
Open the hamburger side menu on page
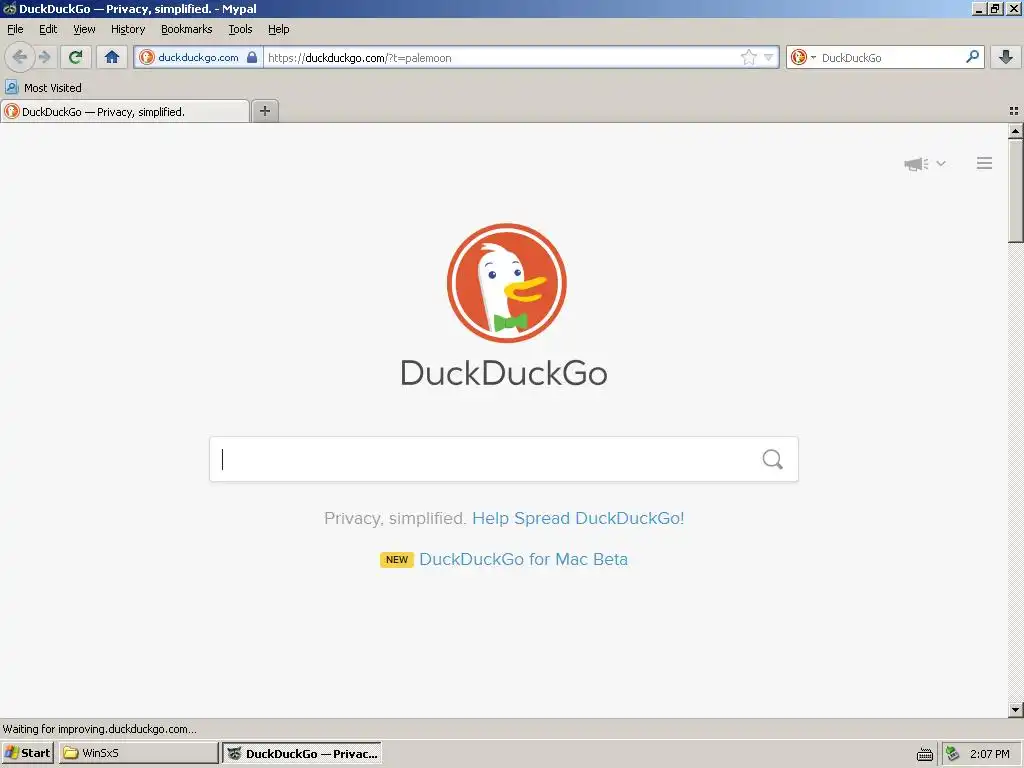click(x=984, y=163)
